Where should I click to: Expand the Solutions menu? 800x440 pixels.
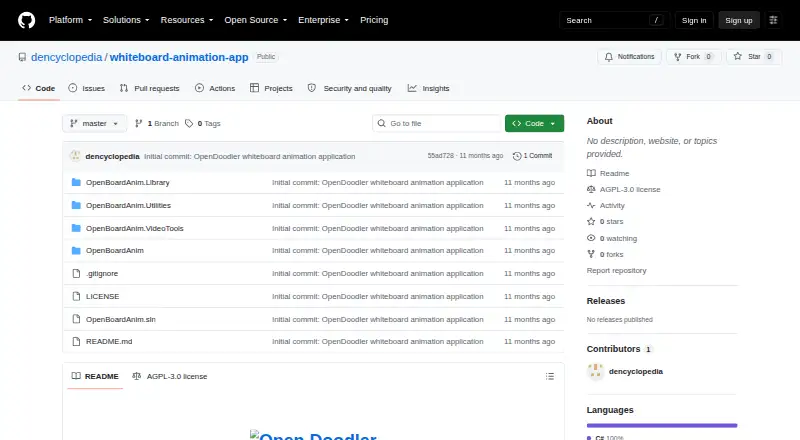pyautogui.click(x=126, y=20)
